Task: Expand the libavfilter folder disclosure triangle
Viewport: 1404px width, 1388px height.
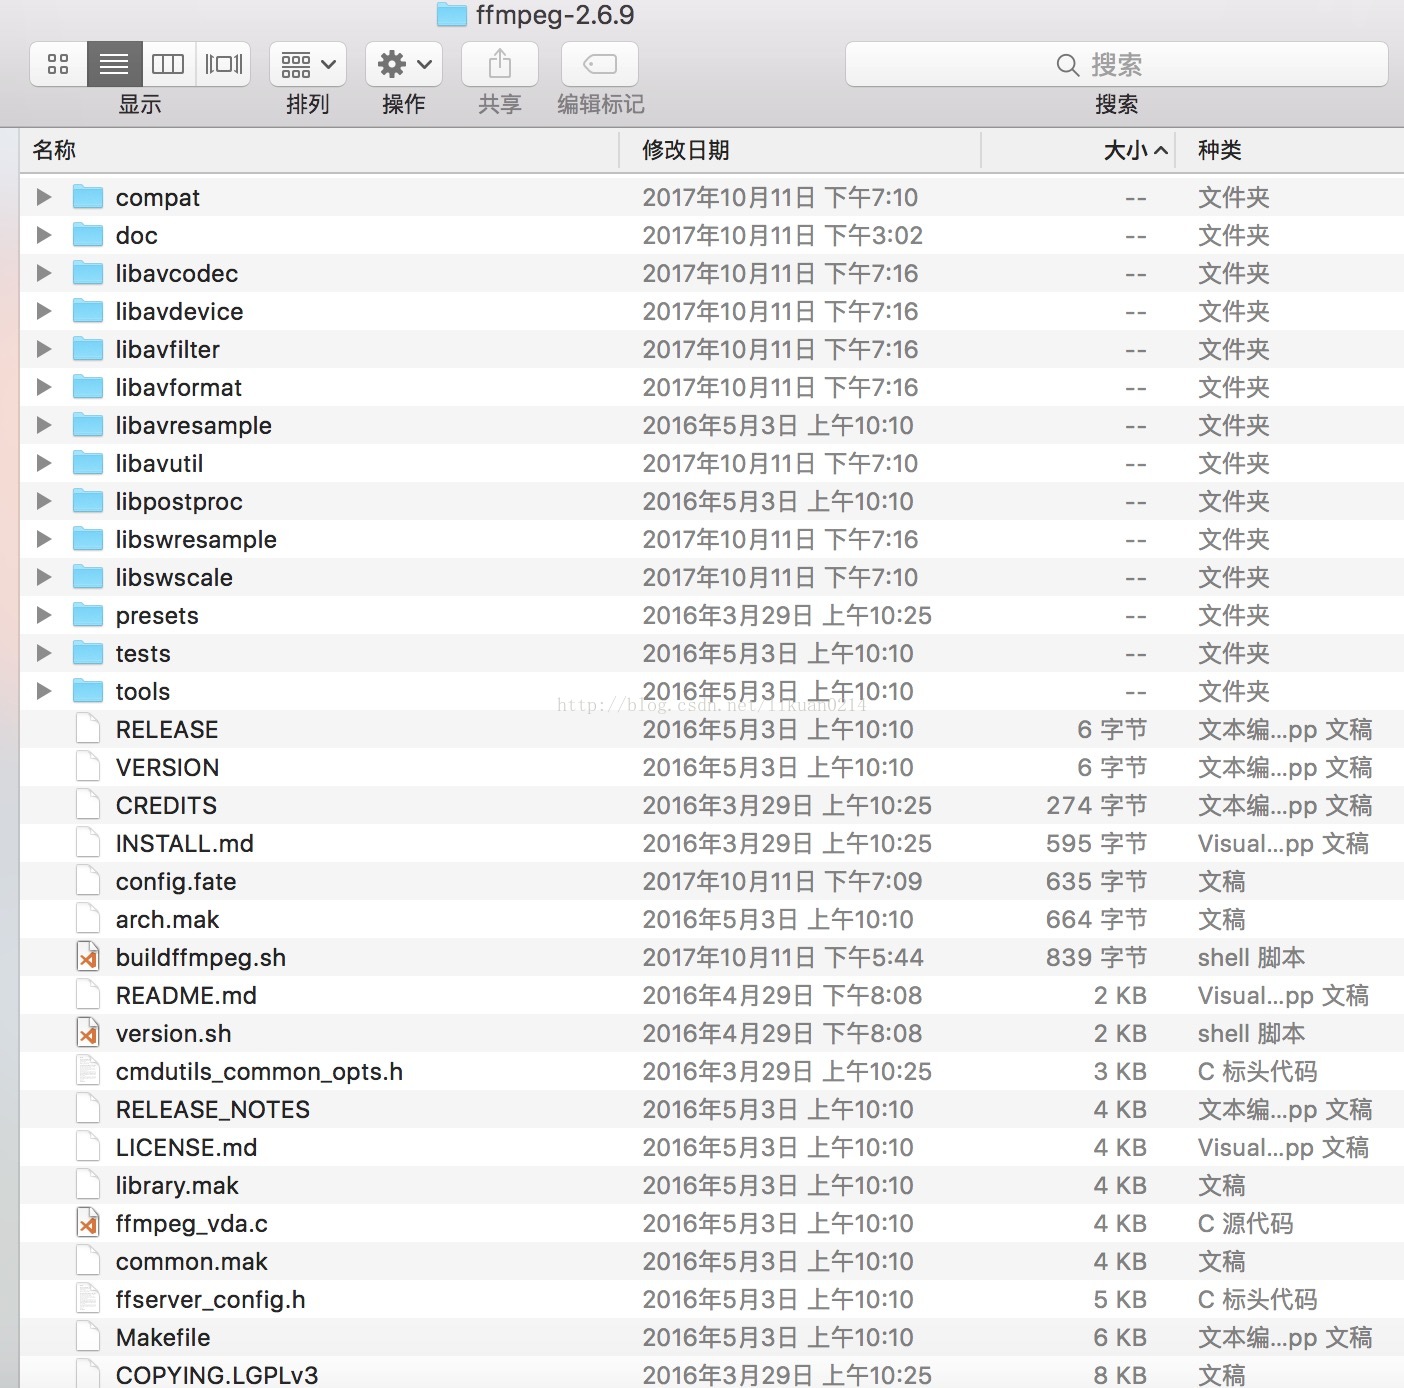Action: click(44, 349)
